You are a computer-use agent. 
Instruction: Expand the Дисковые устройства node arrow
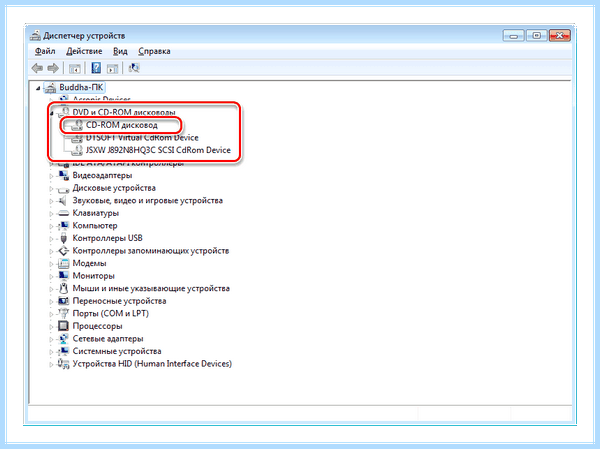(51, 189)
